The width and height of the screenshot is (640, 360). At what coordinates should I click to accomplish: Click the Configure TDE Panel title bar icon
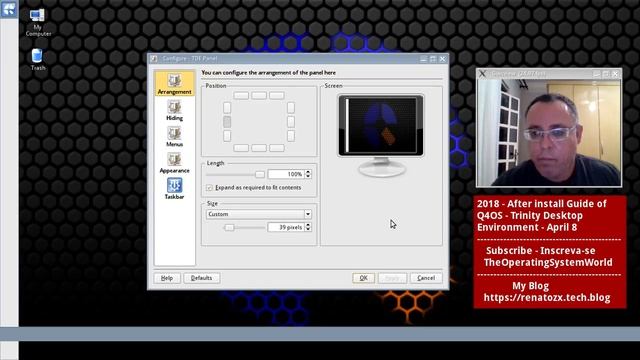[153, 59]
